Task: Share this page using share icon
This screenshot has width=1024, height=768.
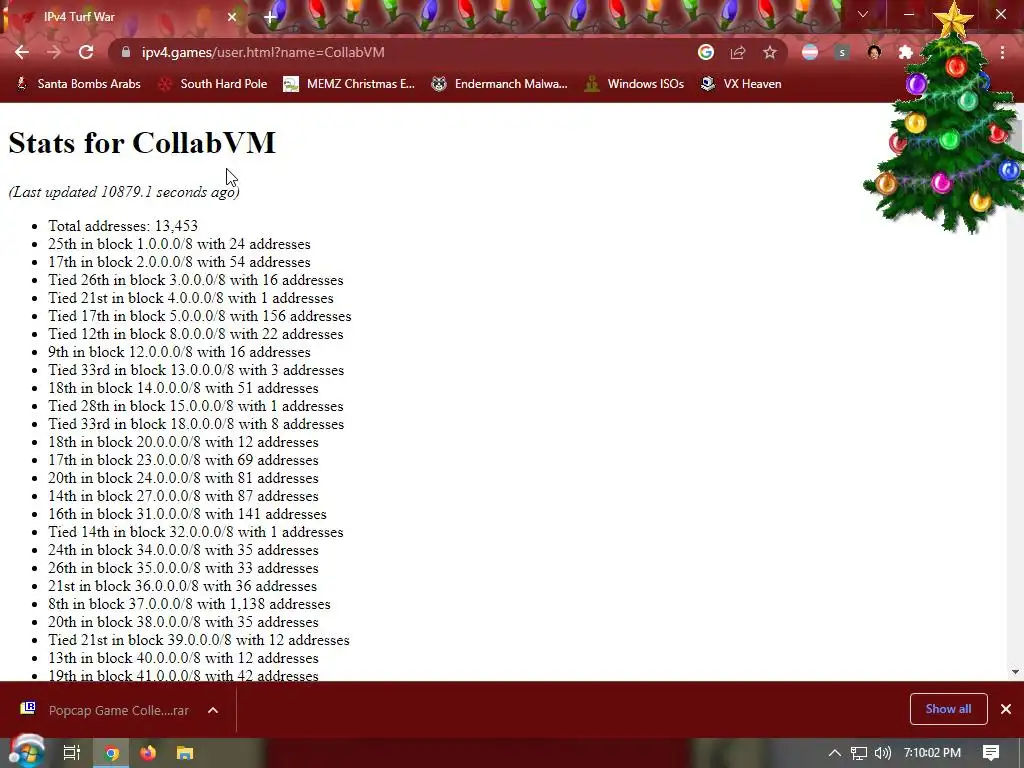Action: coord(738,52)
